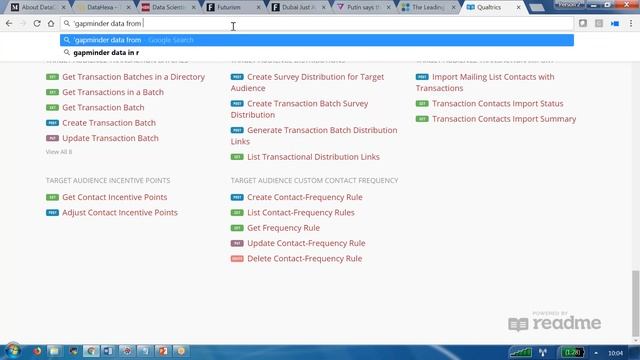
Task: Open the Update Transaction Batch link
Action: [110, 138]
